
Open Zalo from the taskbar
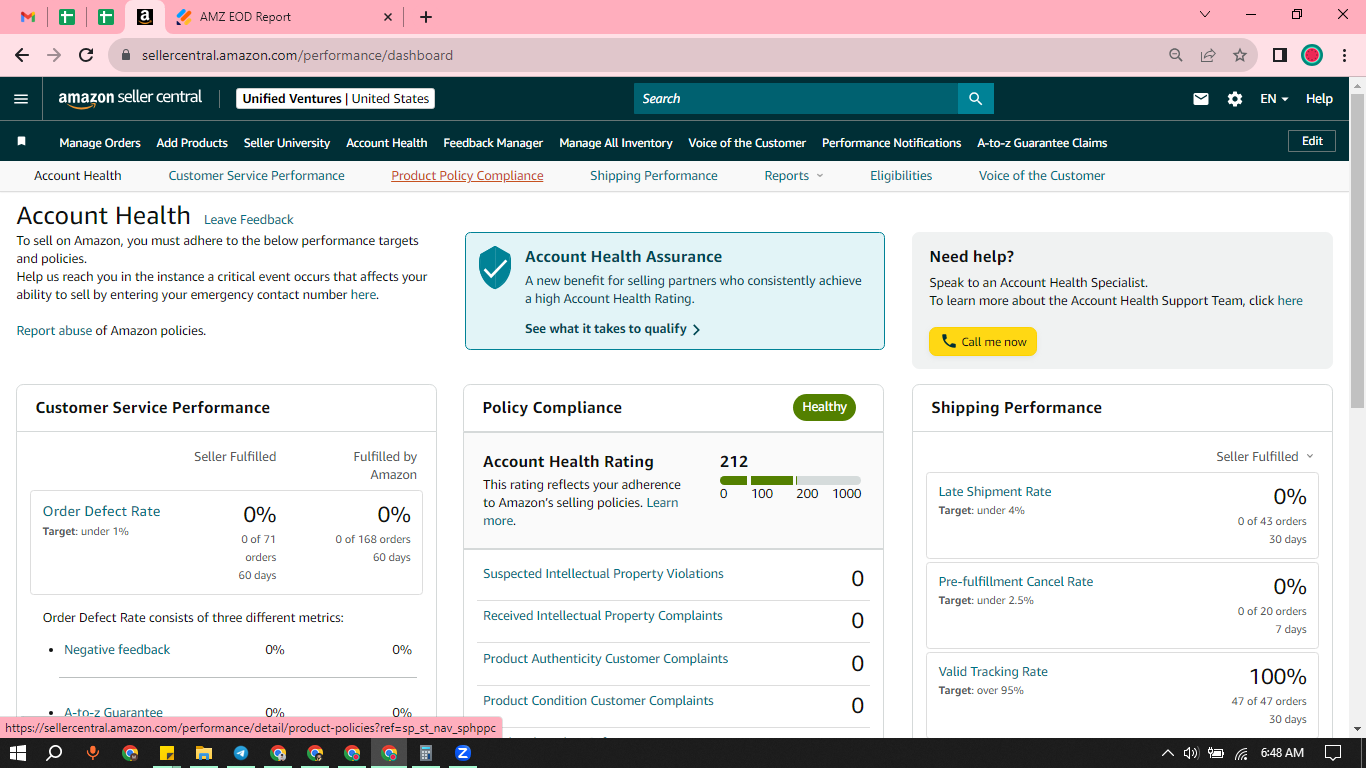463,753
